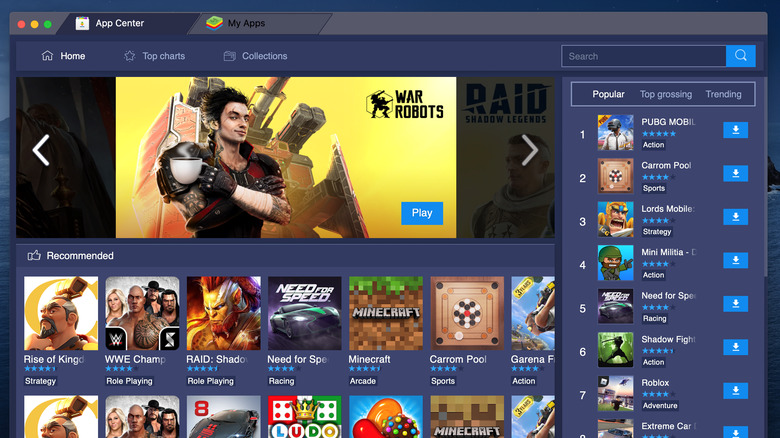Open Carrom Pool icon in popular list
This screenshot has width=780, height=438.
(x=615, y=176)
